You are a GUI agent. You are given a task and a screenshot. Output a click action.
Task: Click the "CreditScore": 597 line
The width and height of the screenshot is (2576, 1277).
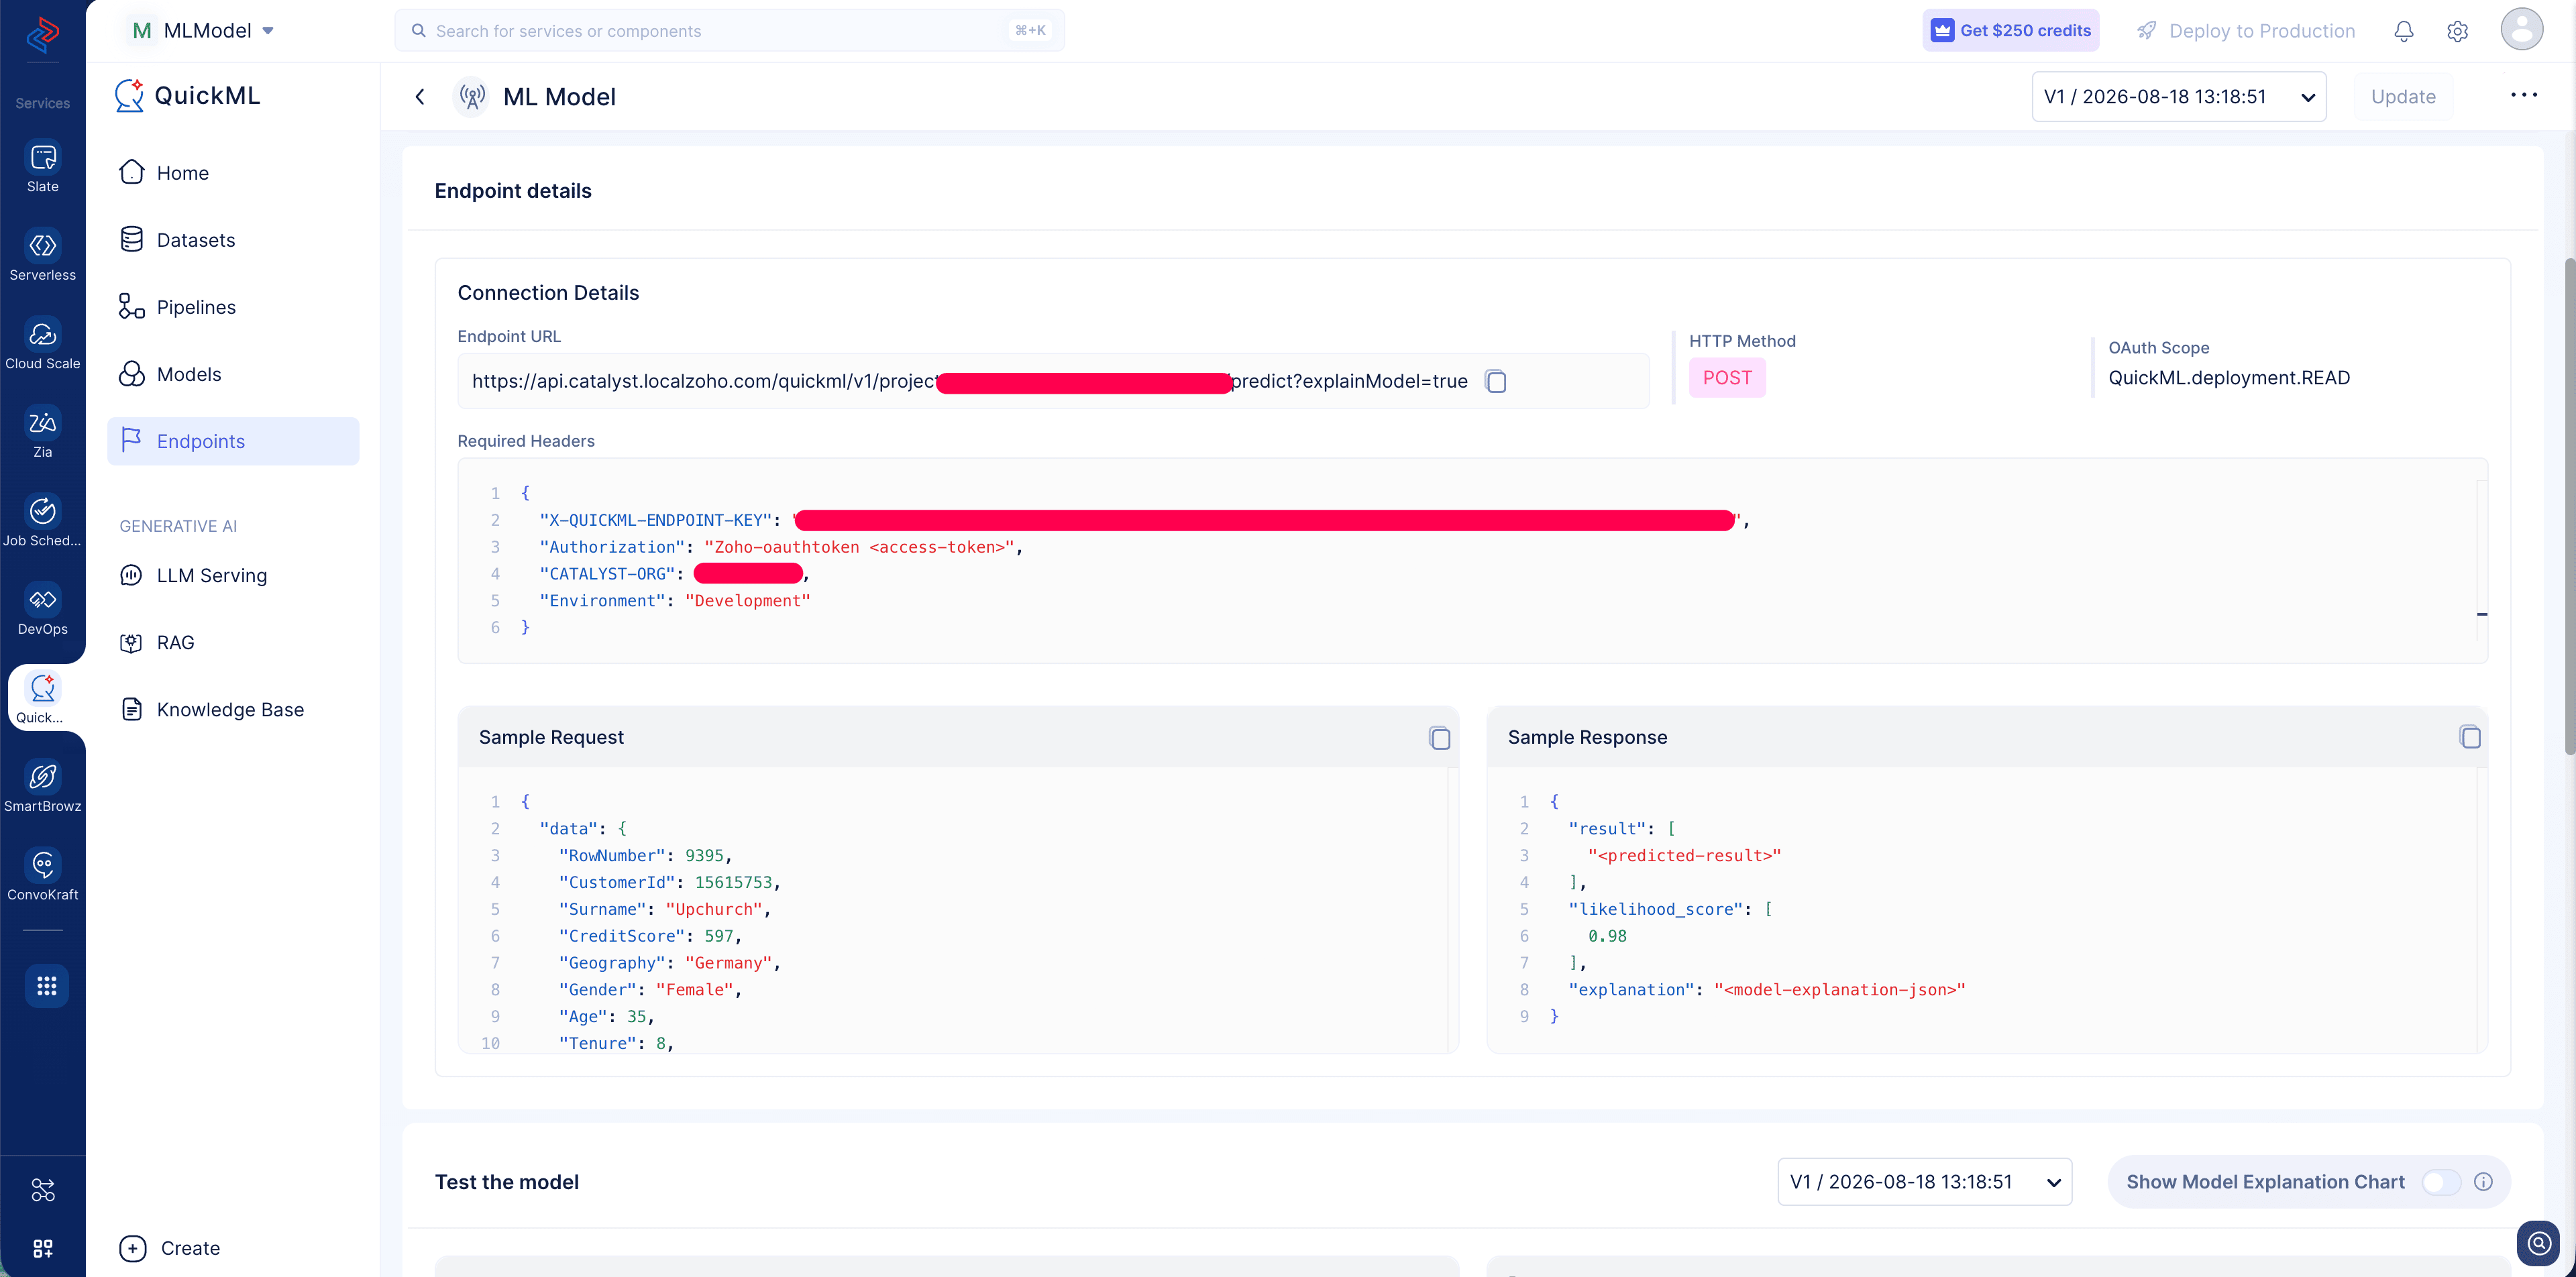[x=650, y=937]
